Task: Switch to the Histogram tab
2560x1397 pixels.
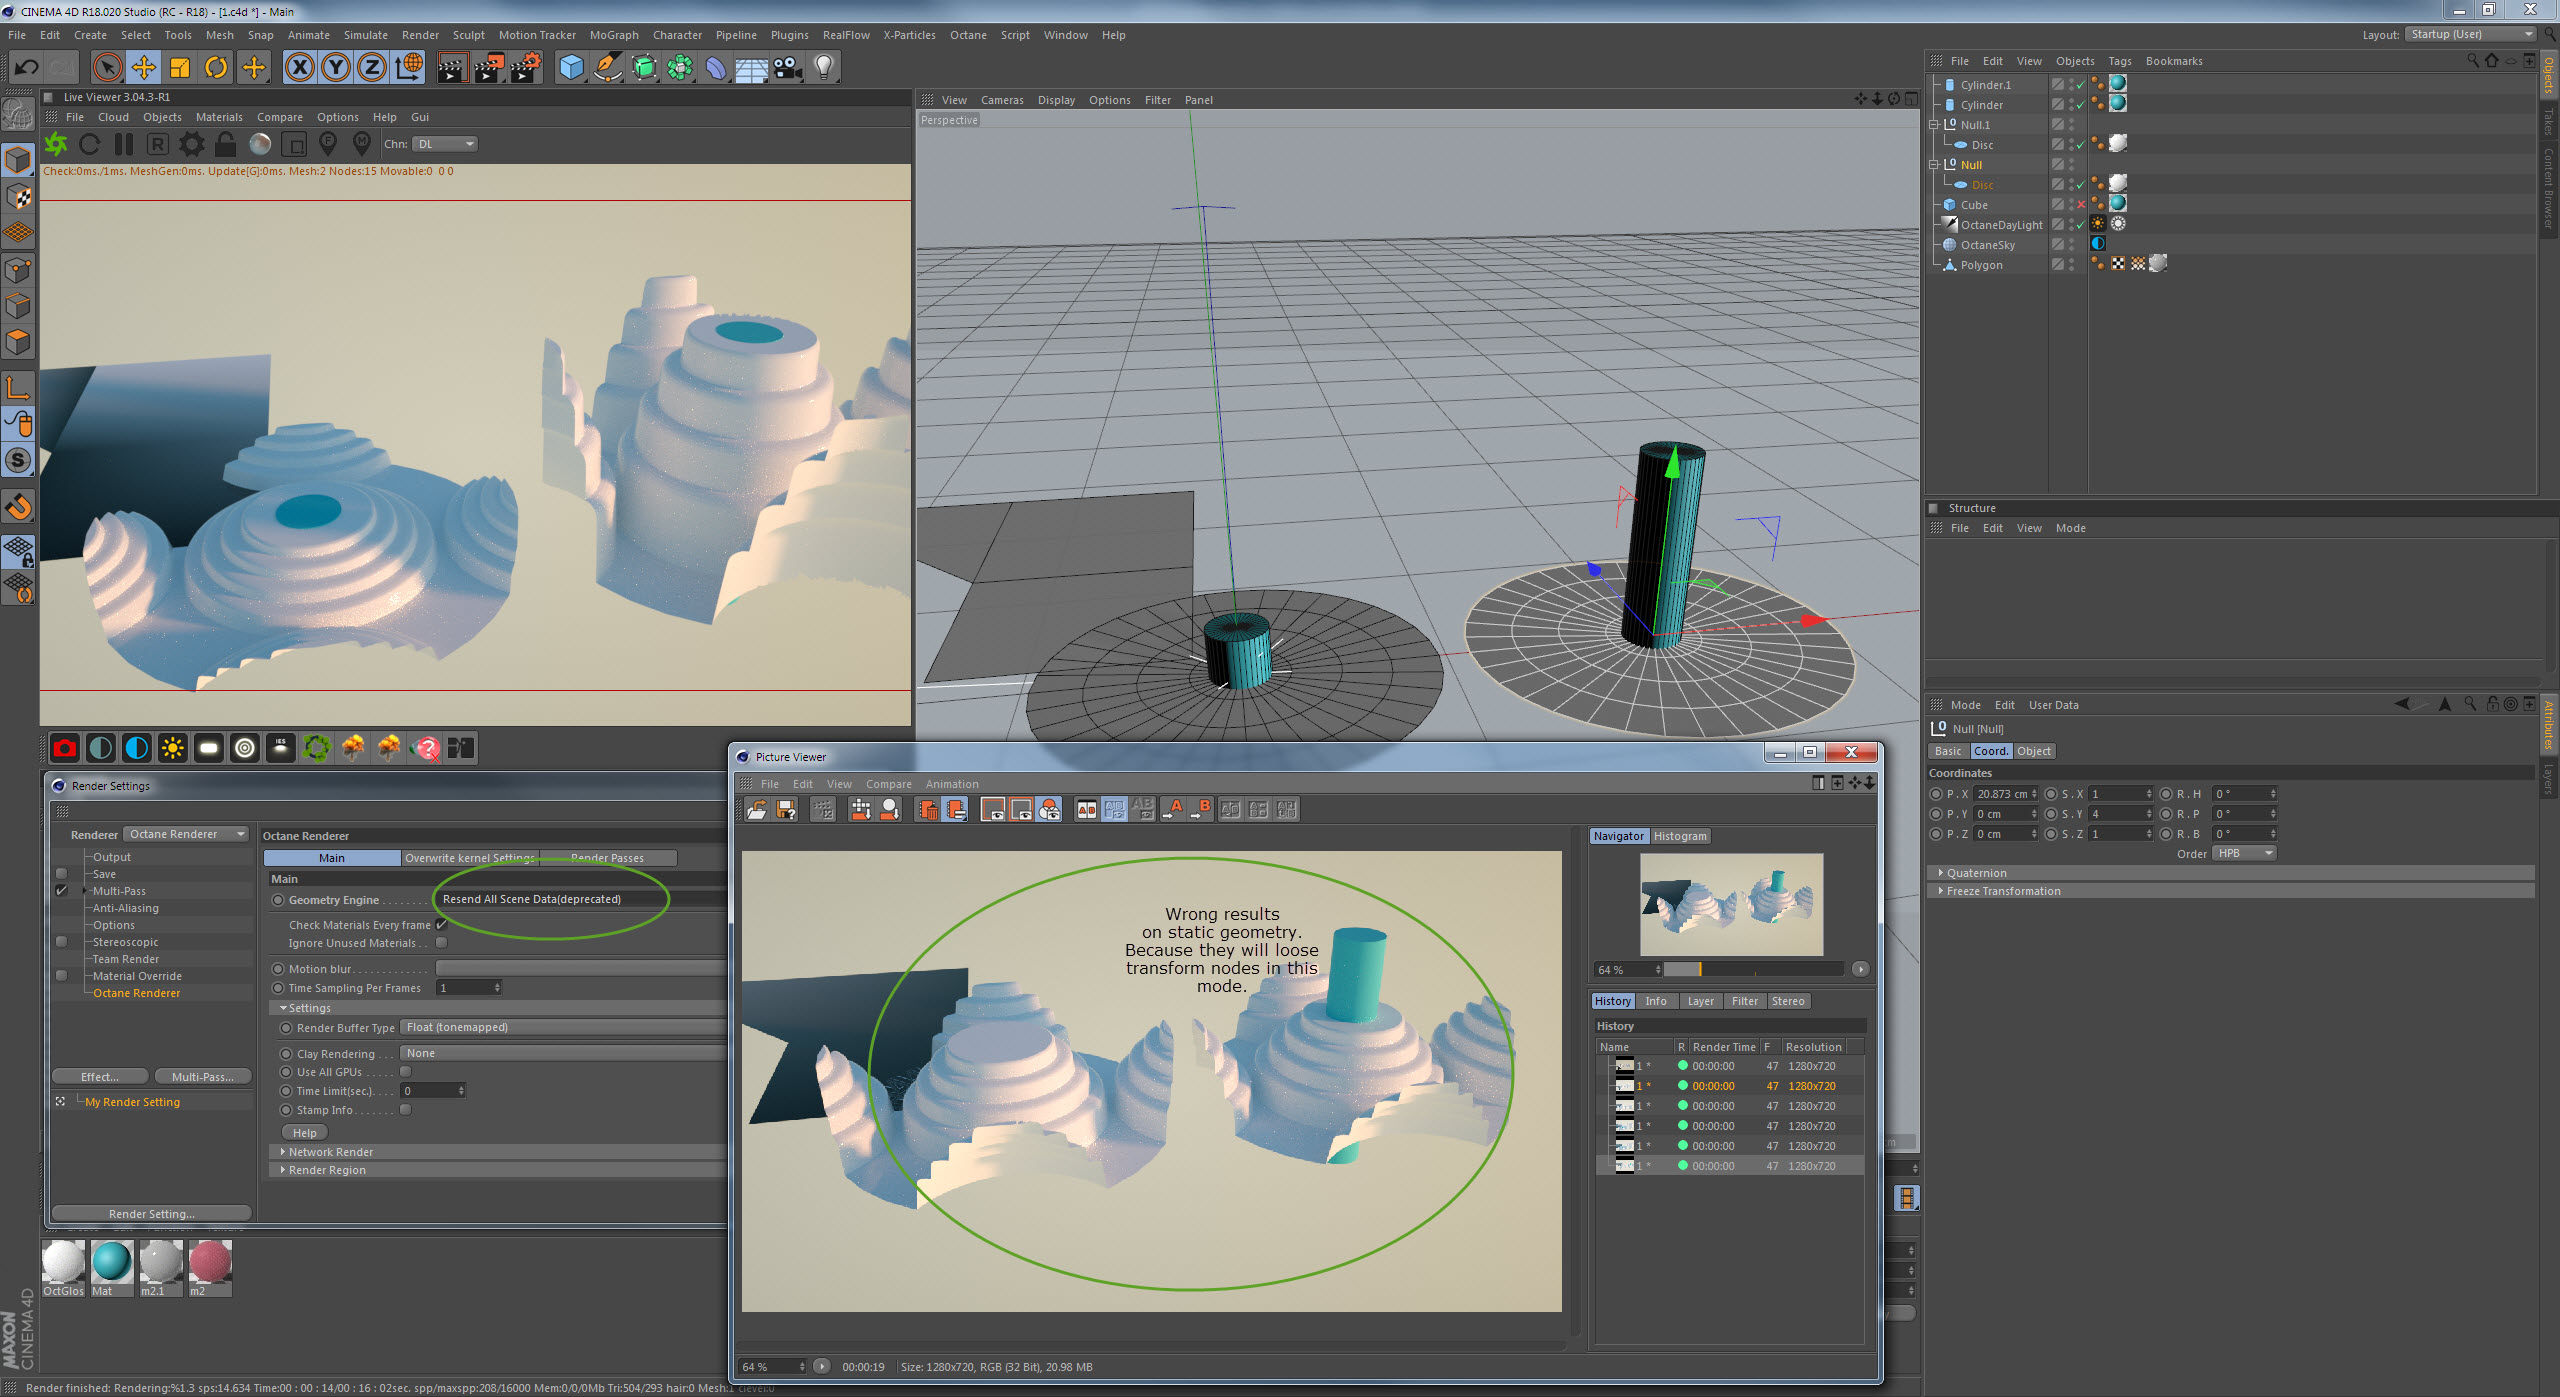Action: click(1680, 836)
